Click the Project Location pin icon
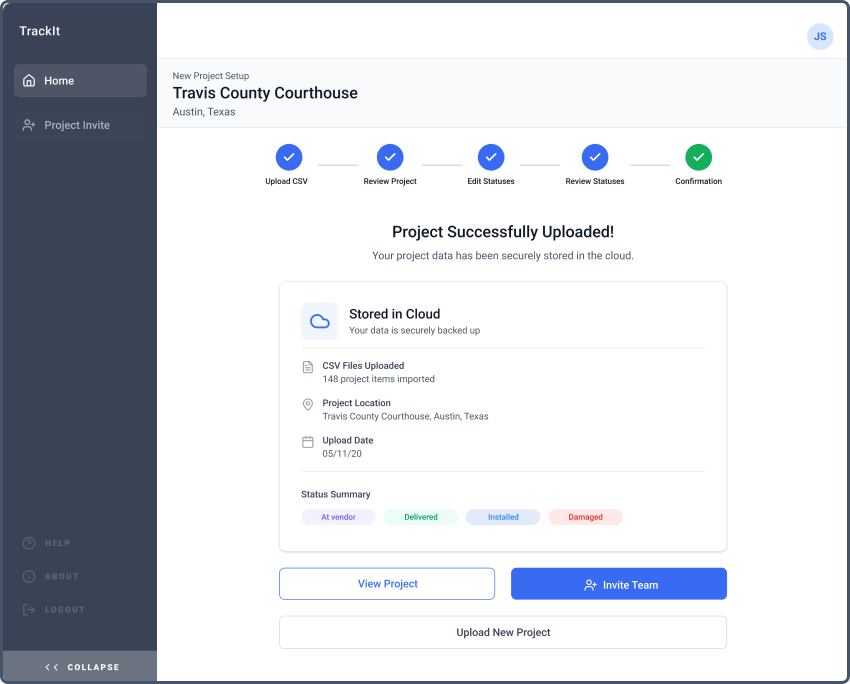 pos(308,404)
